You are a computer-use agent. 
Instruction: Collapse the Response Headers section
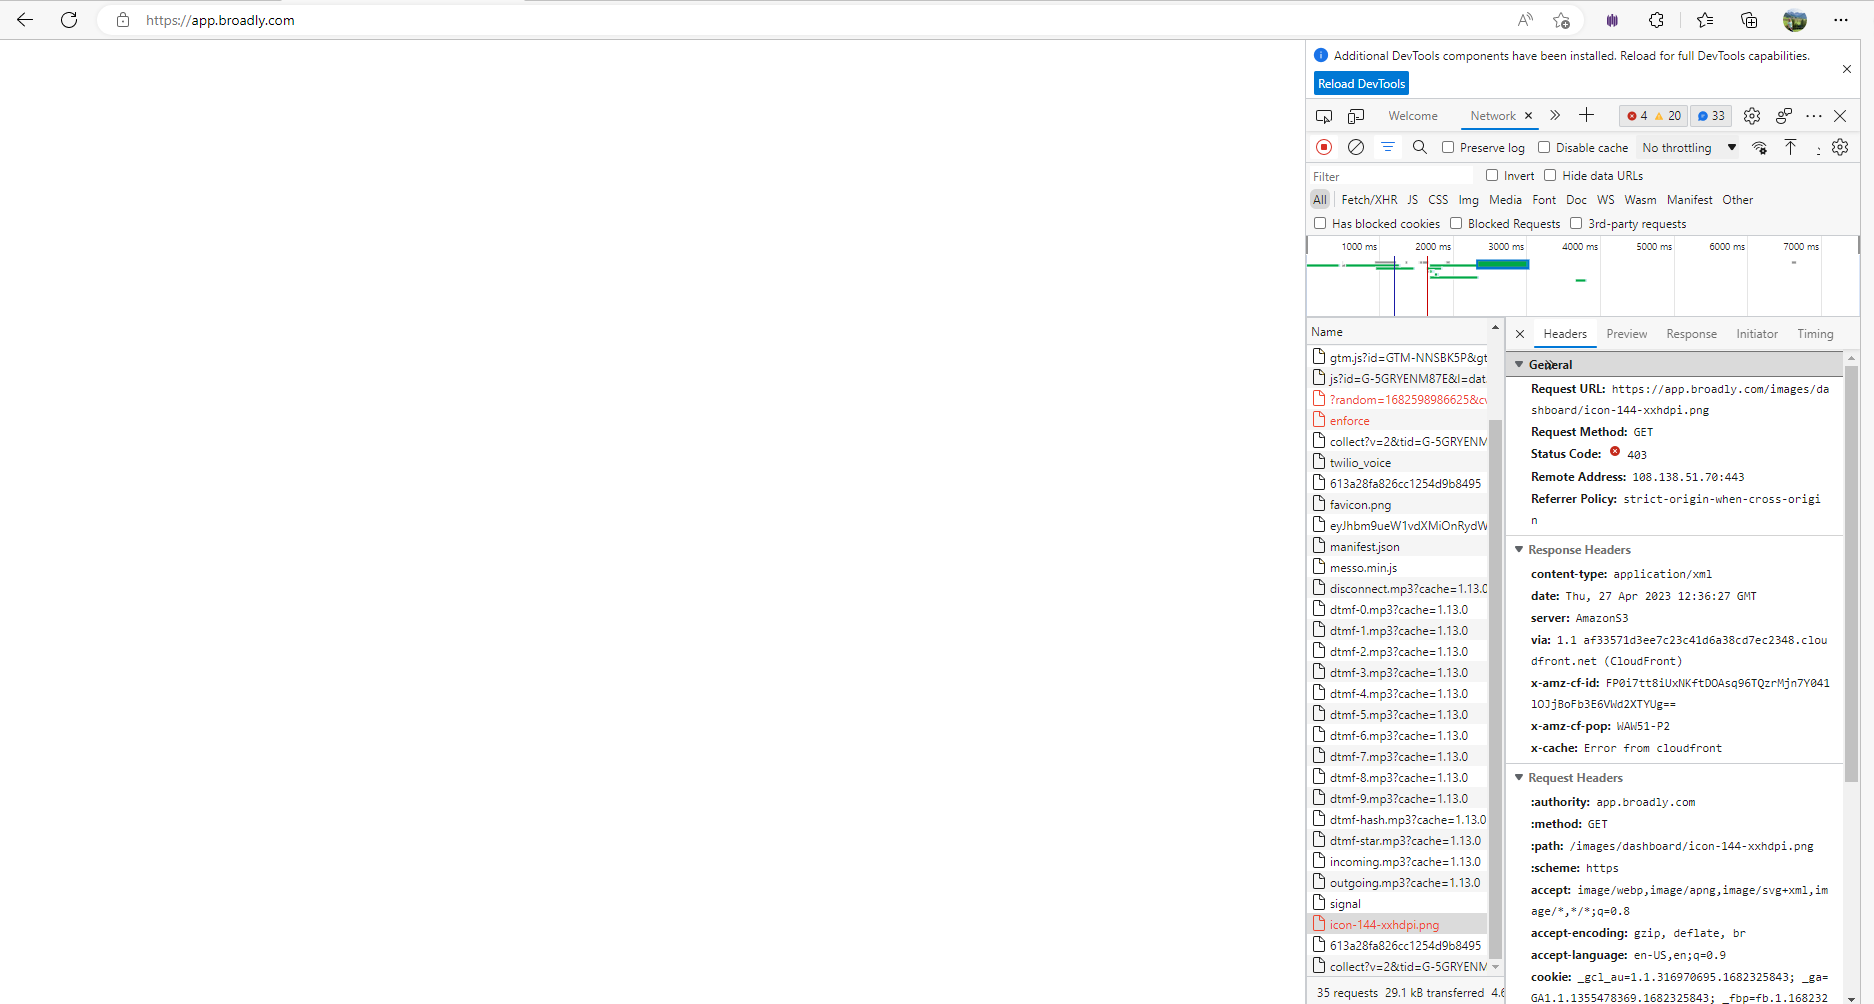(1519, 550)
